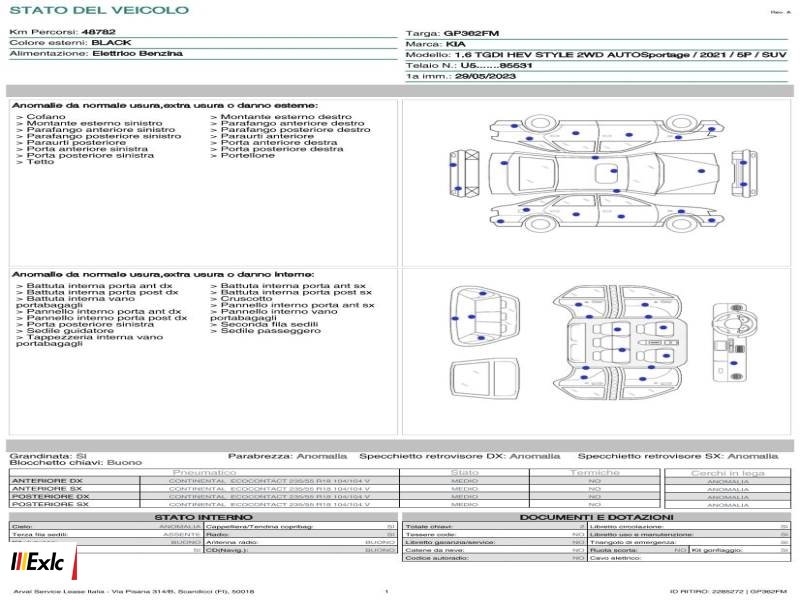The image size is (800, 600).
Task: Select 'Porta posteriore destra' entry
Action: click(x=277, y=149)
